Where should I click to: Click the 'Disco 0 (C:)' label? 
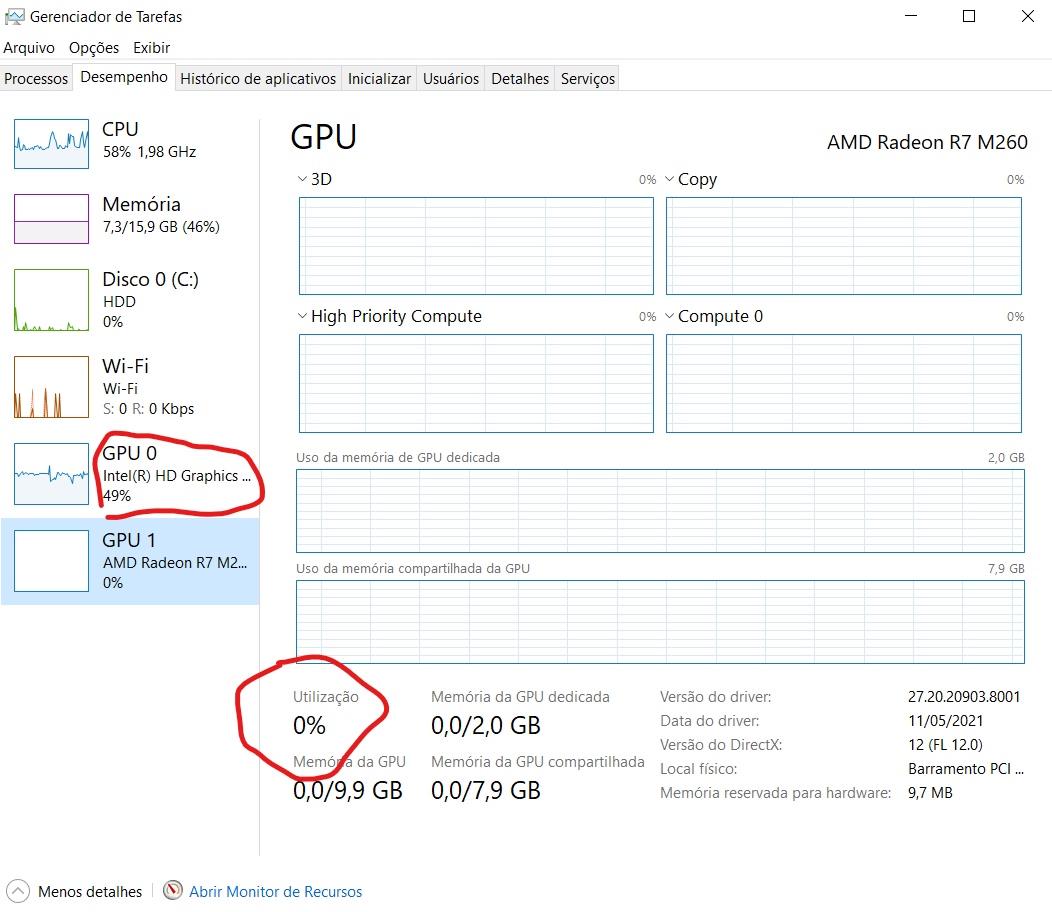click(150, 279)
